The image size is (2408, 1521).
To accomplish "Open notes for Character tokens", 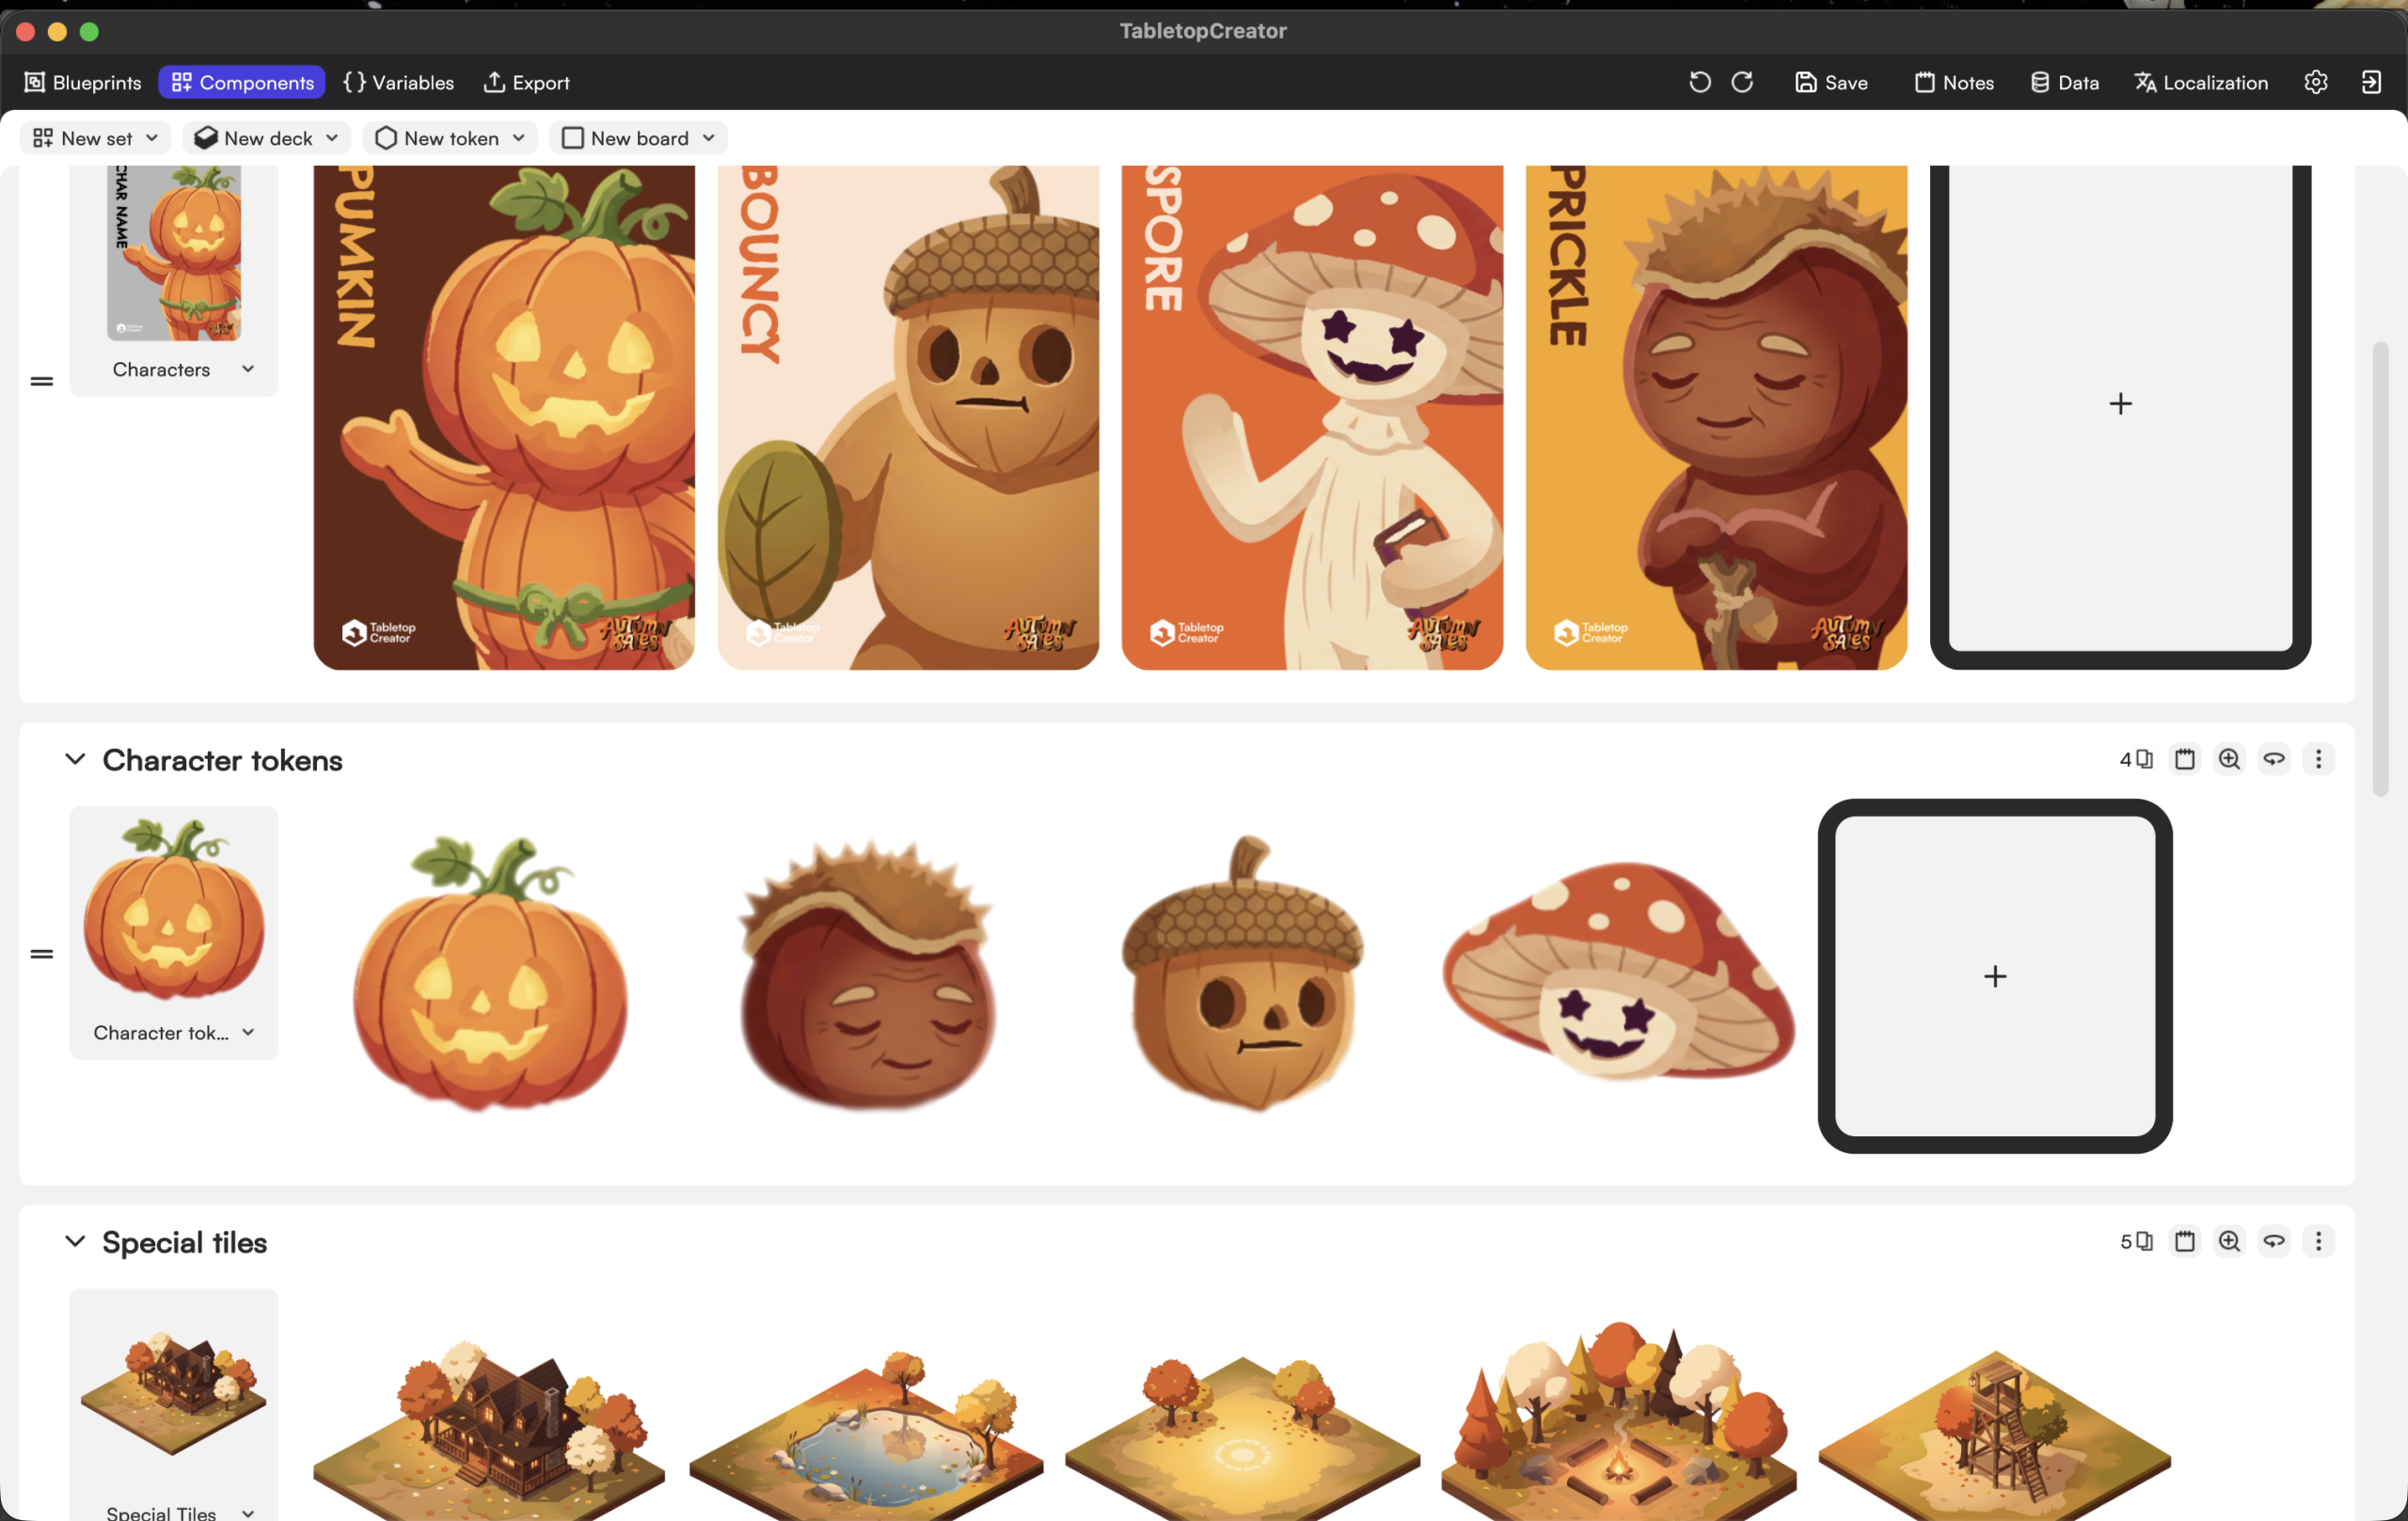I will tap(2185, 759).
